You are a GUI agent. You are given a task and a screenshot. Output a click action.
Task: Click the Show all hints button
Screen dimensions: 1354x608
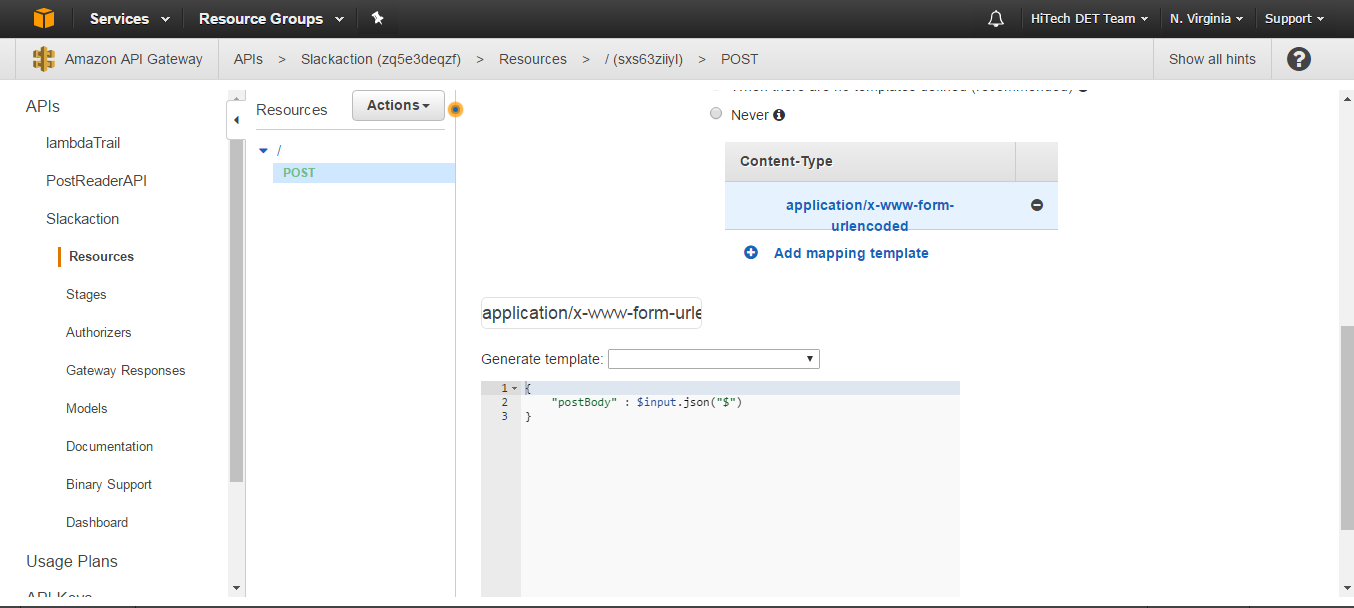(1212, 59)
